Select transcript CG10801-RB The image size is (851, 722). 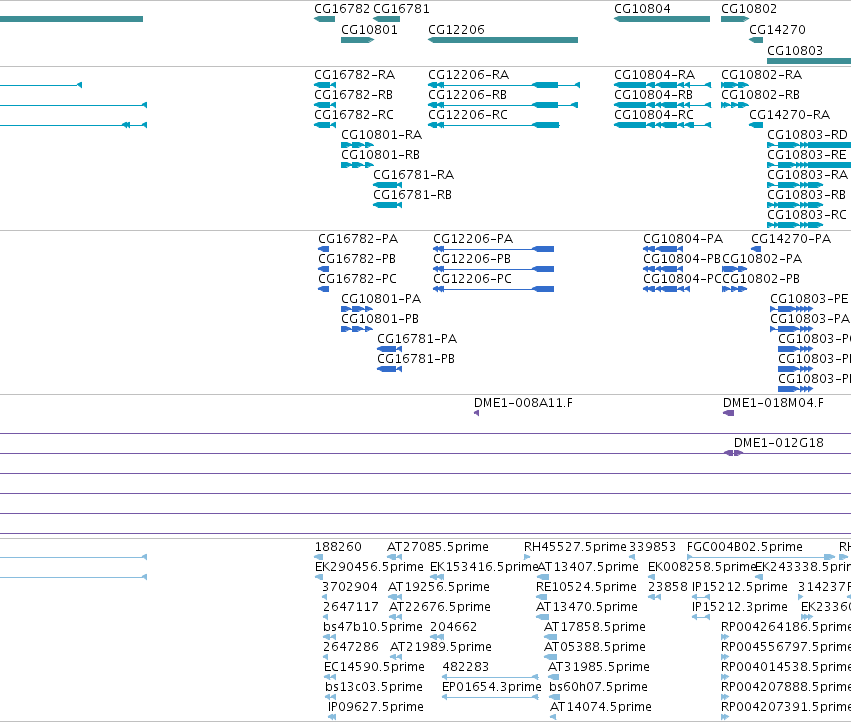pyautogui.click(x=380, y=155)
